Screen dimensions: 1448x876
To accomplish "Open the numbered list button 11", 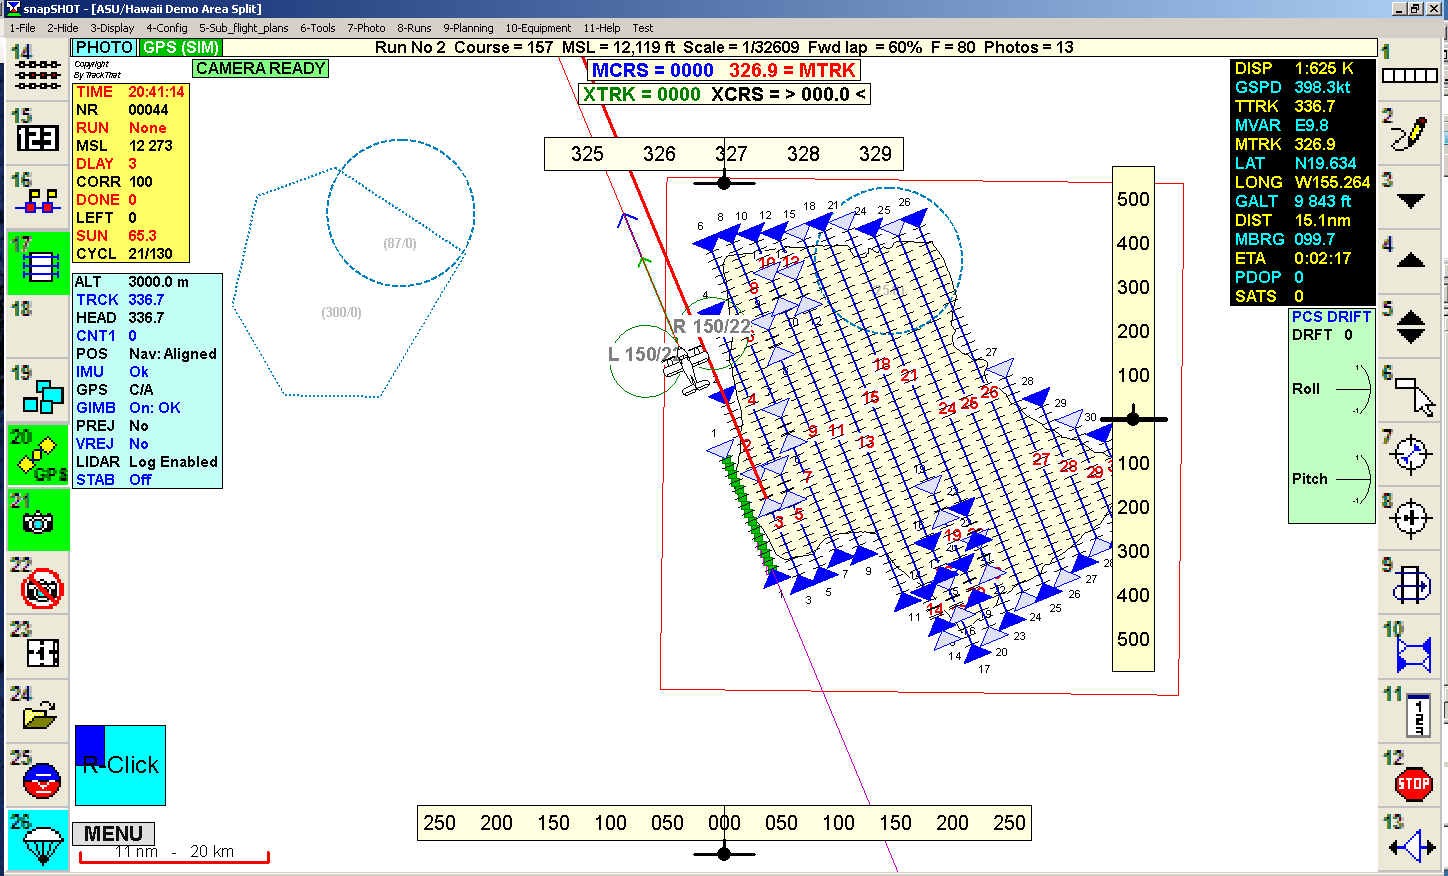I will tap(1409, 711).
